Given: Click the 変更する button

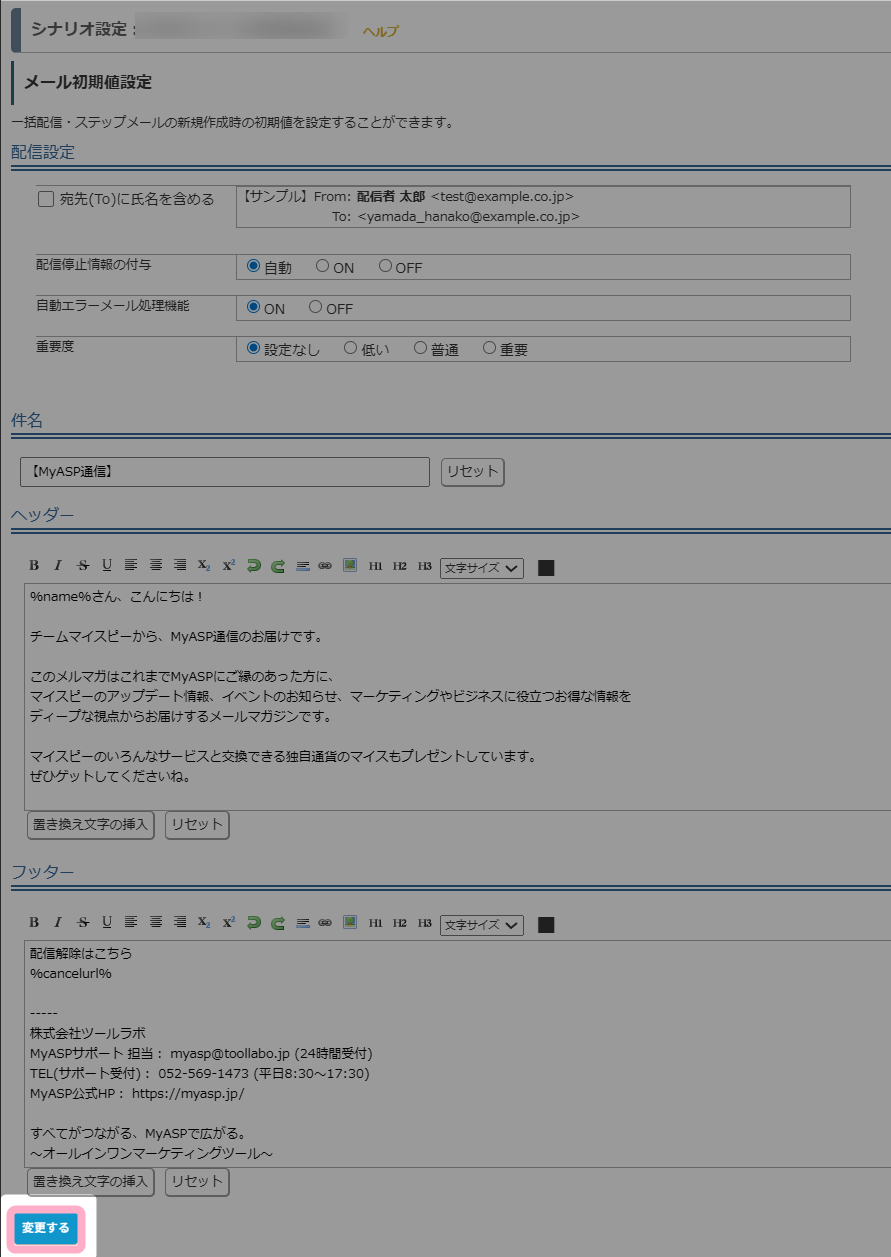Looking at the screenshot, I should (x=46, y=1228).
